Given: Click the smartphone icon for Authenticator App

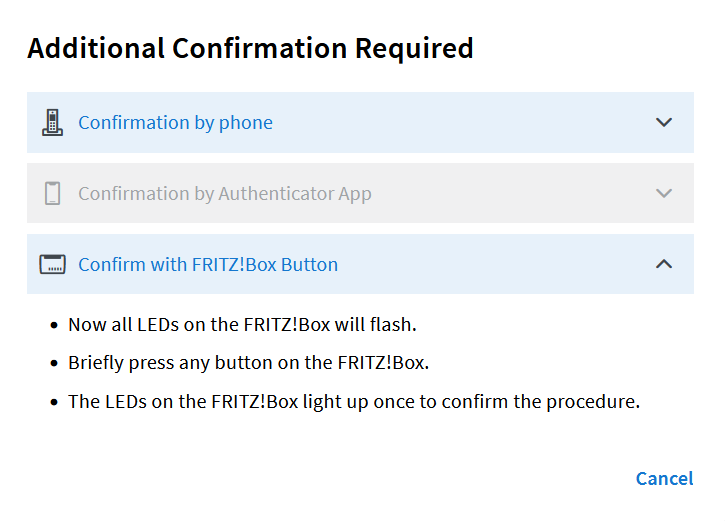Looking at the screenshot, I should 52,193.
